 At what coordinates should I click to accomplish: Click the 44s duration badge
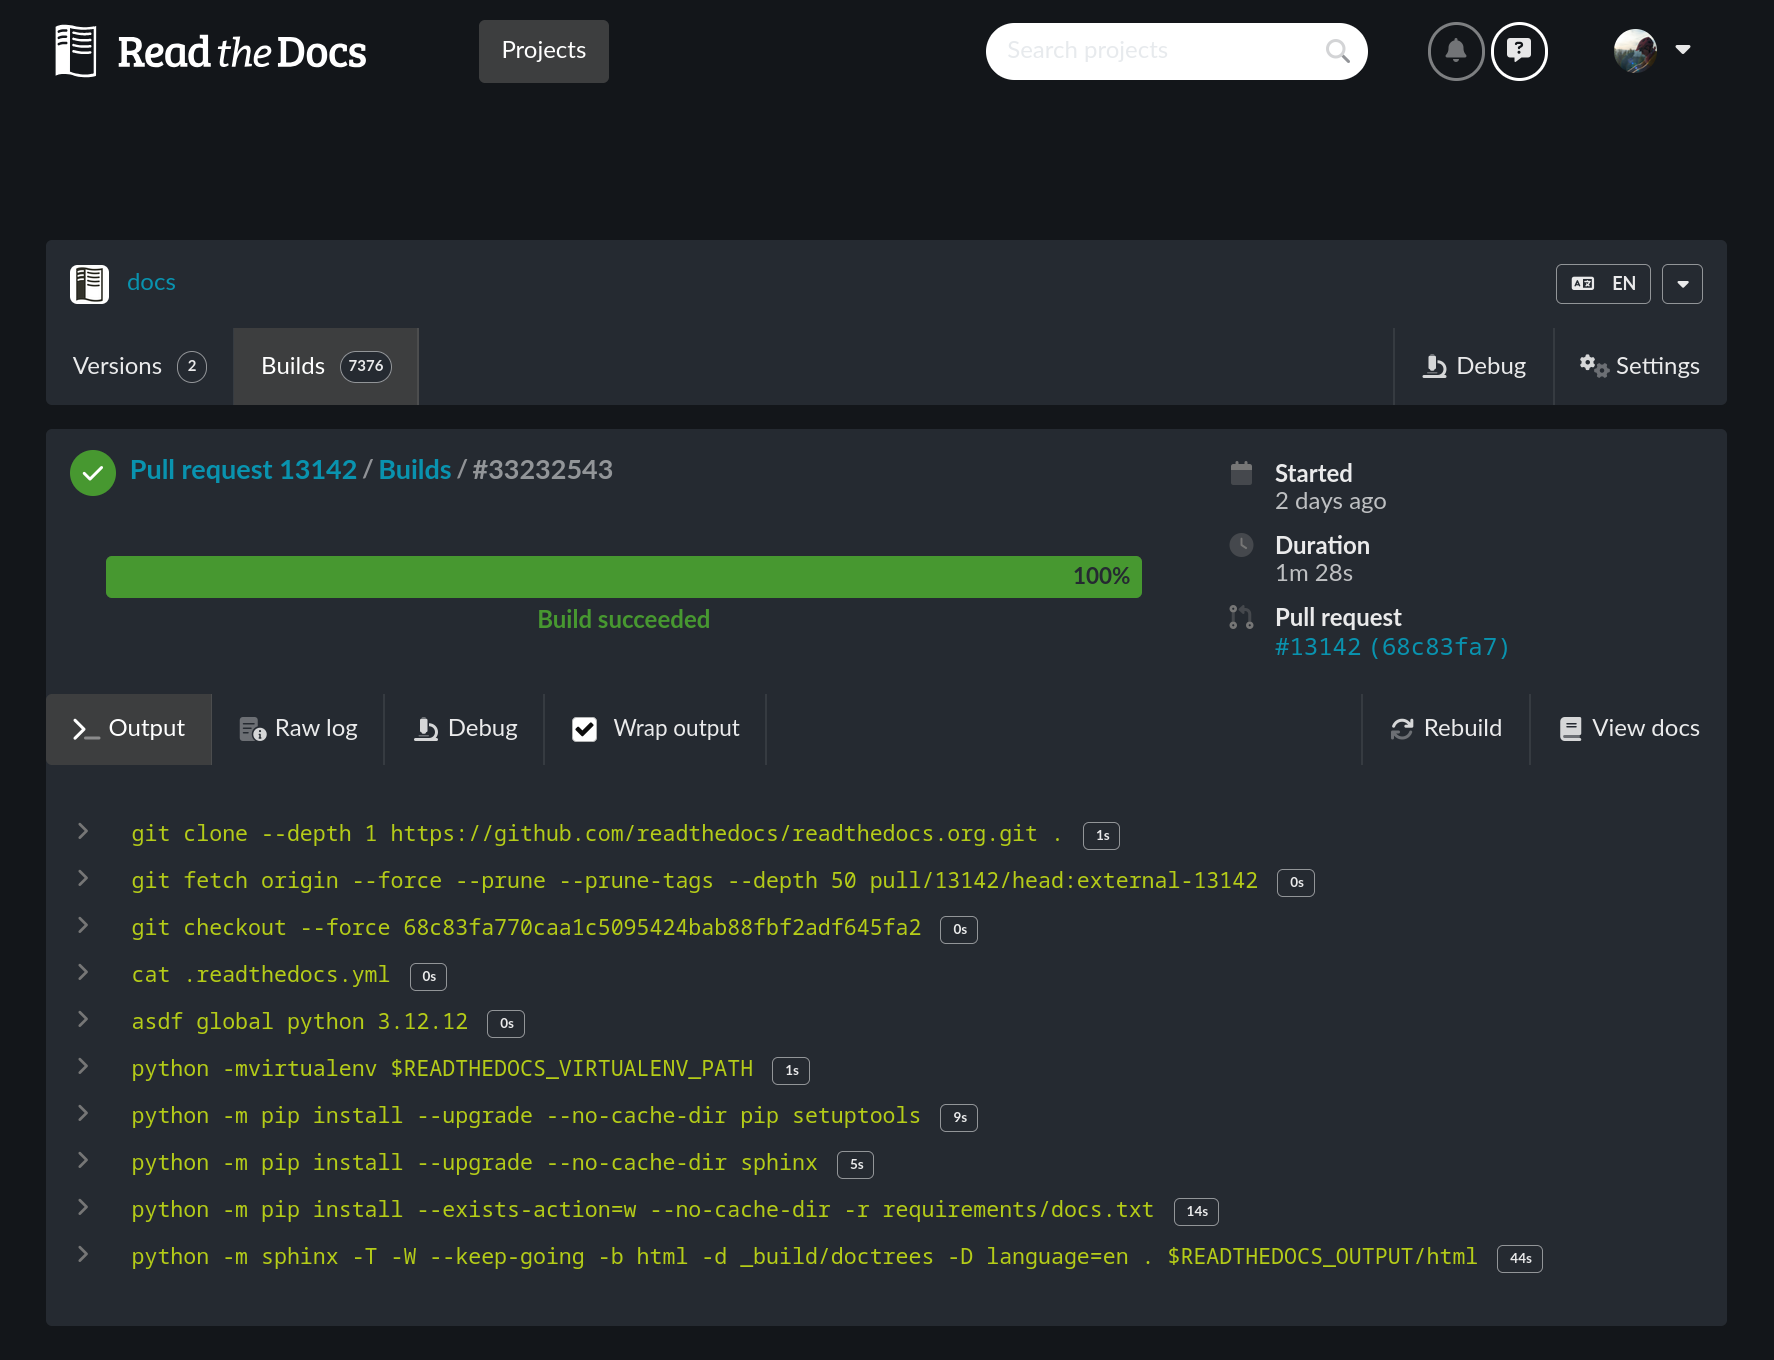pyautogui.click(x=1520, y=1259)
